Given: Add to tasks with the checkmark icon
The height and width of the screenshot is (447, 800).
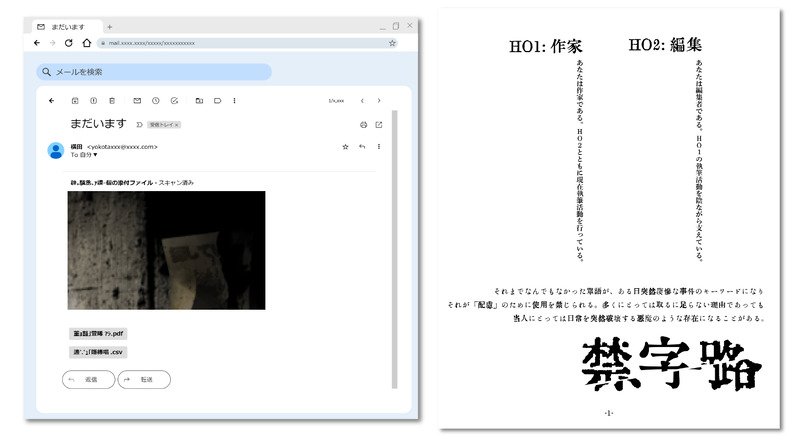Looking at the screenshot, I should click(x=174, y=101).
